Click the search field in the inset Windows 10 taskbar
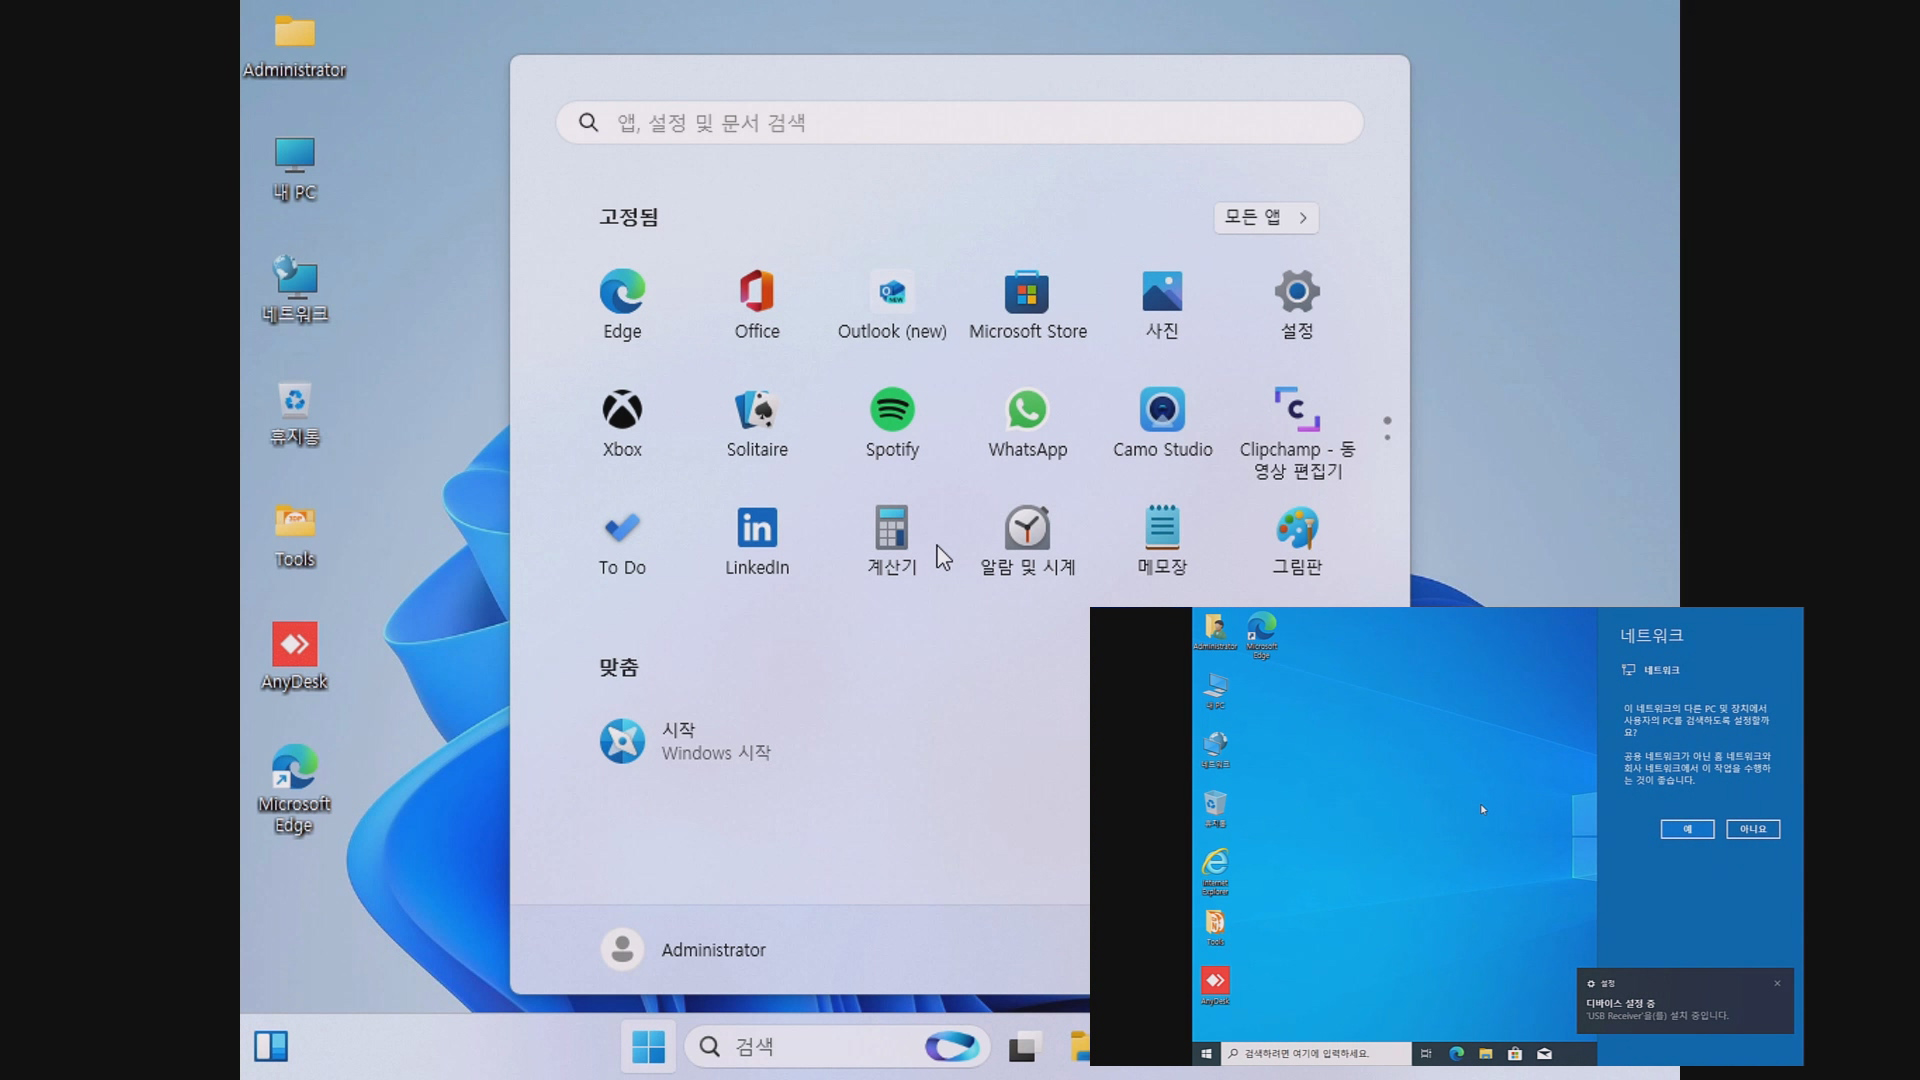1920x1080 pixels. (1316, 1053)
